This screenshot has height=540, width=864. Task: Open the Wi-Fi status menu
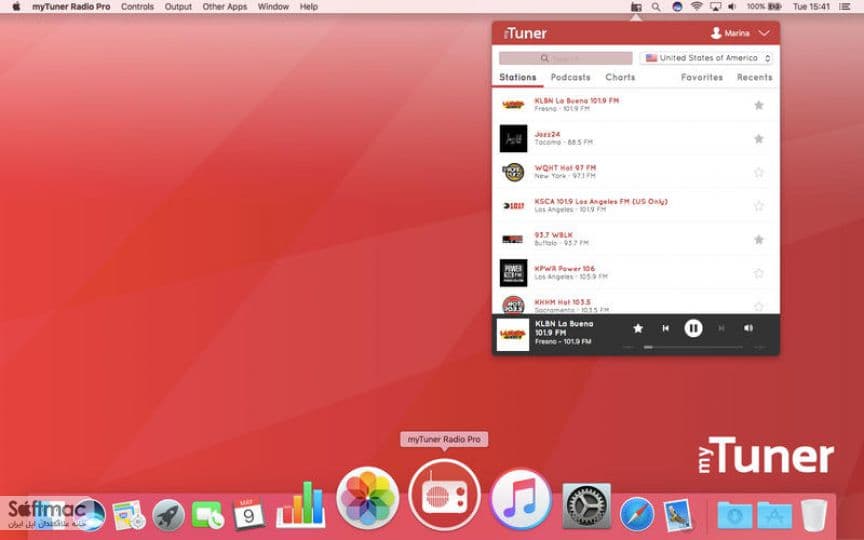(x=696, y=7)
